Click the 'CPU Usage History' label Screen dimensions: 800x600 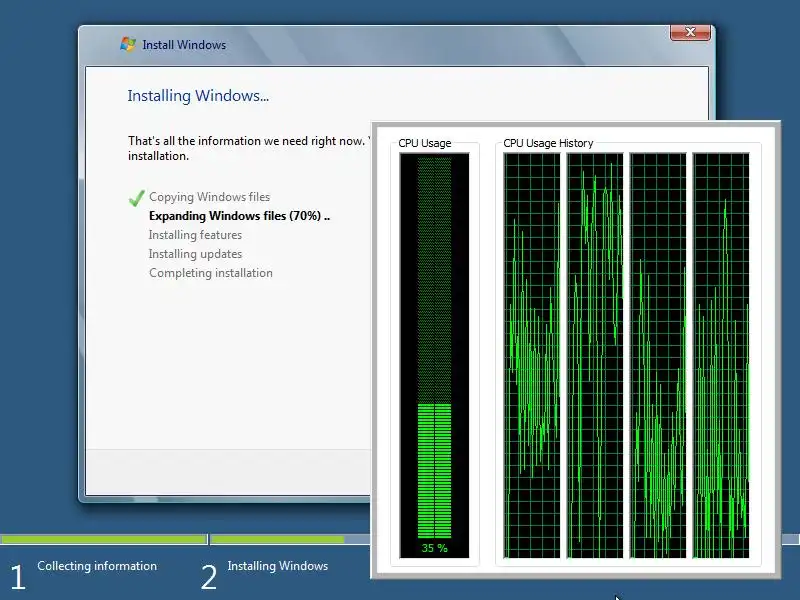click(x=548, y=143)
